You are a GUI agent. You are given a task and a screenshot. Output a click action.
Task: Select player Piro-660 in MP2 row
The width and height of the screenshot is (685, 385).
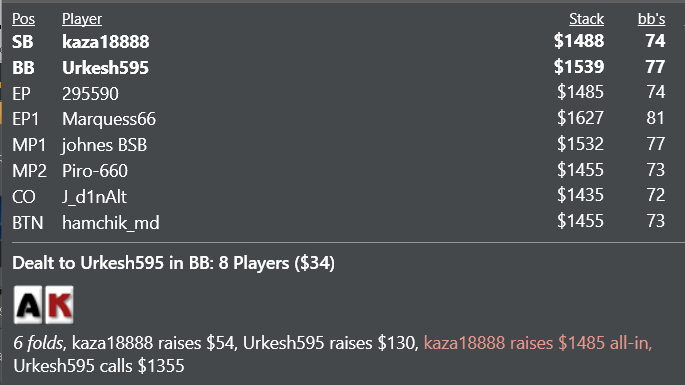click(x=95, y=171)
